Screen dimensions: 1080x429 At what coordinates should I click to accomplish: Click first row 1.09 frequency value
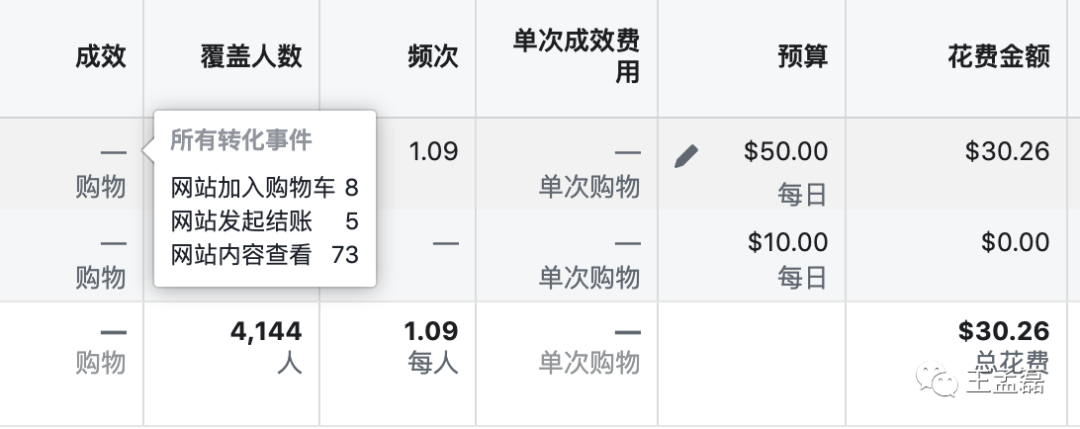click(x=433, y=151)
